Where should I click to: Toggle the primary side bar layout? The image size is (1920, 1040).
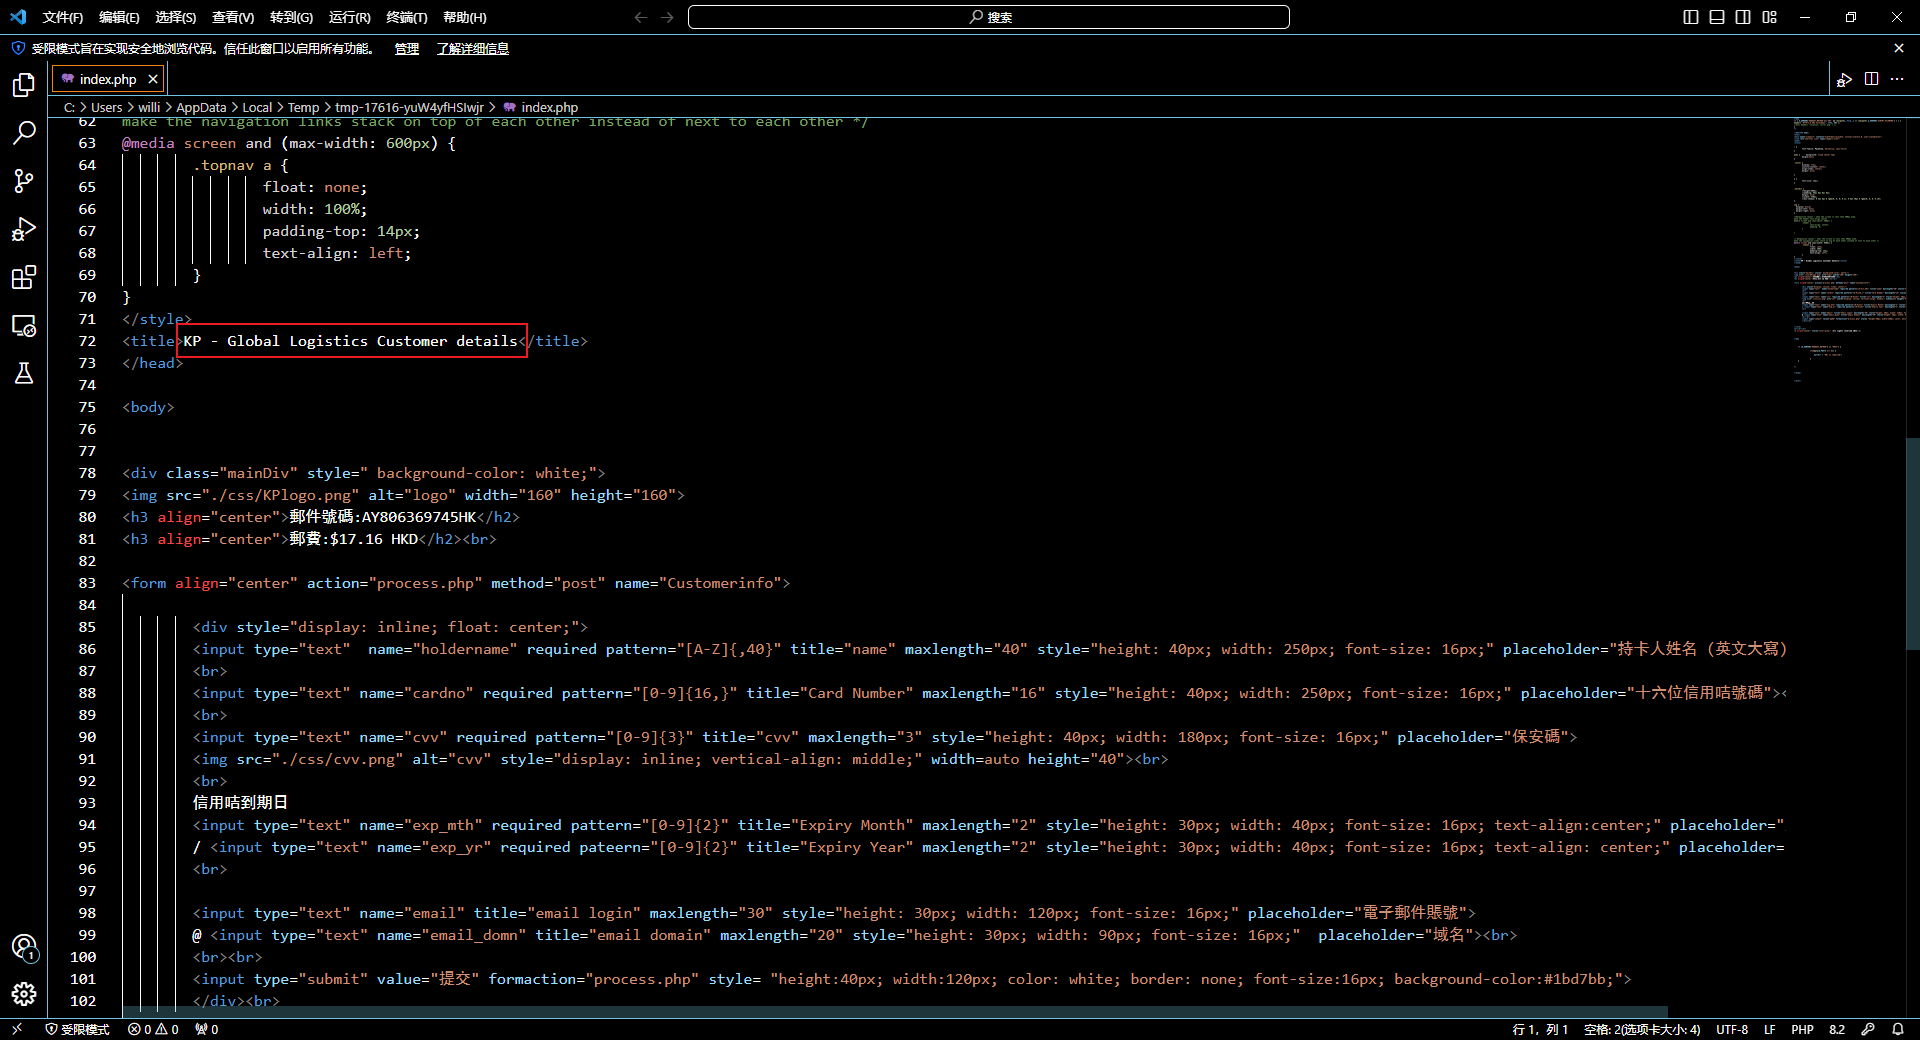(x=1691, y=17)
